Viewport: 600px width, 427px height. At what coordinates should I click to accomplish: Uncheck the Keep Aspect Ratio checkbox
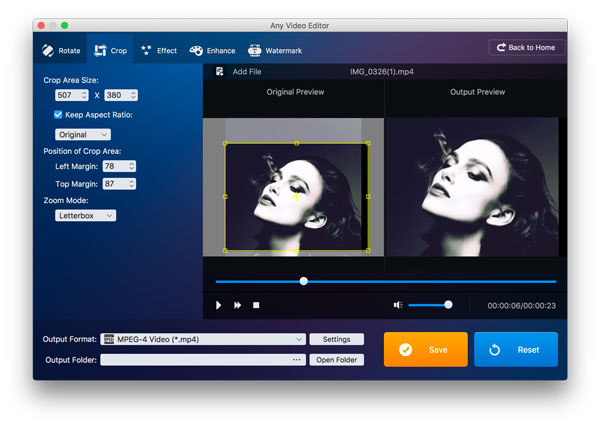click(x=58, y=115)
